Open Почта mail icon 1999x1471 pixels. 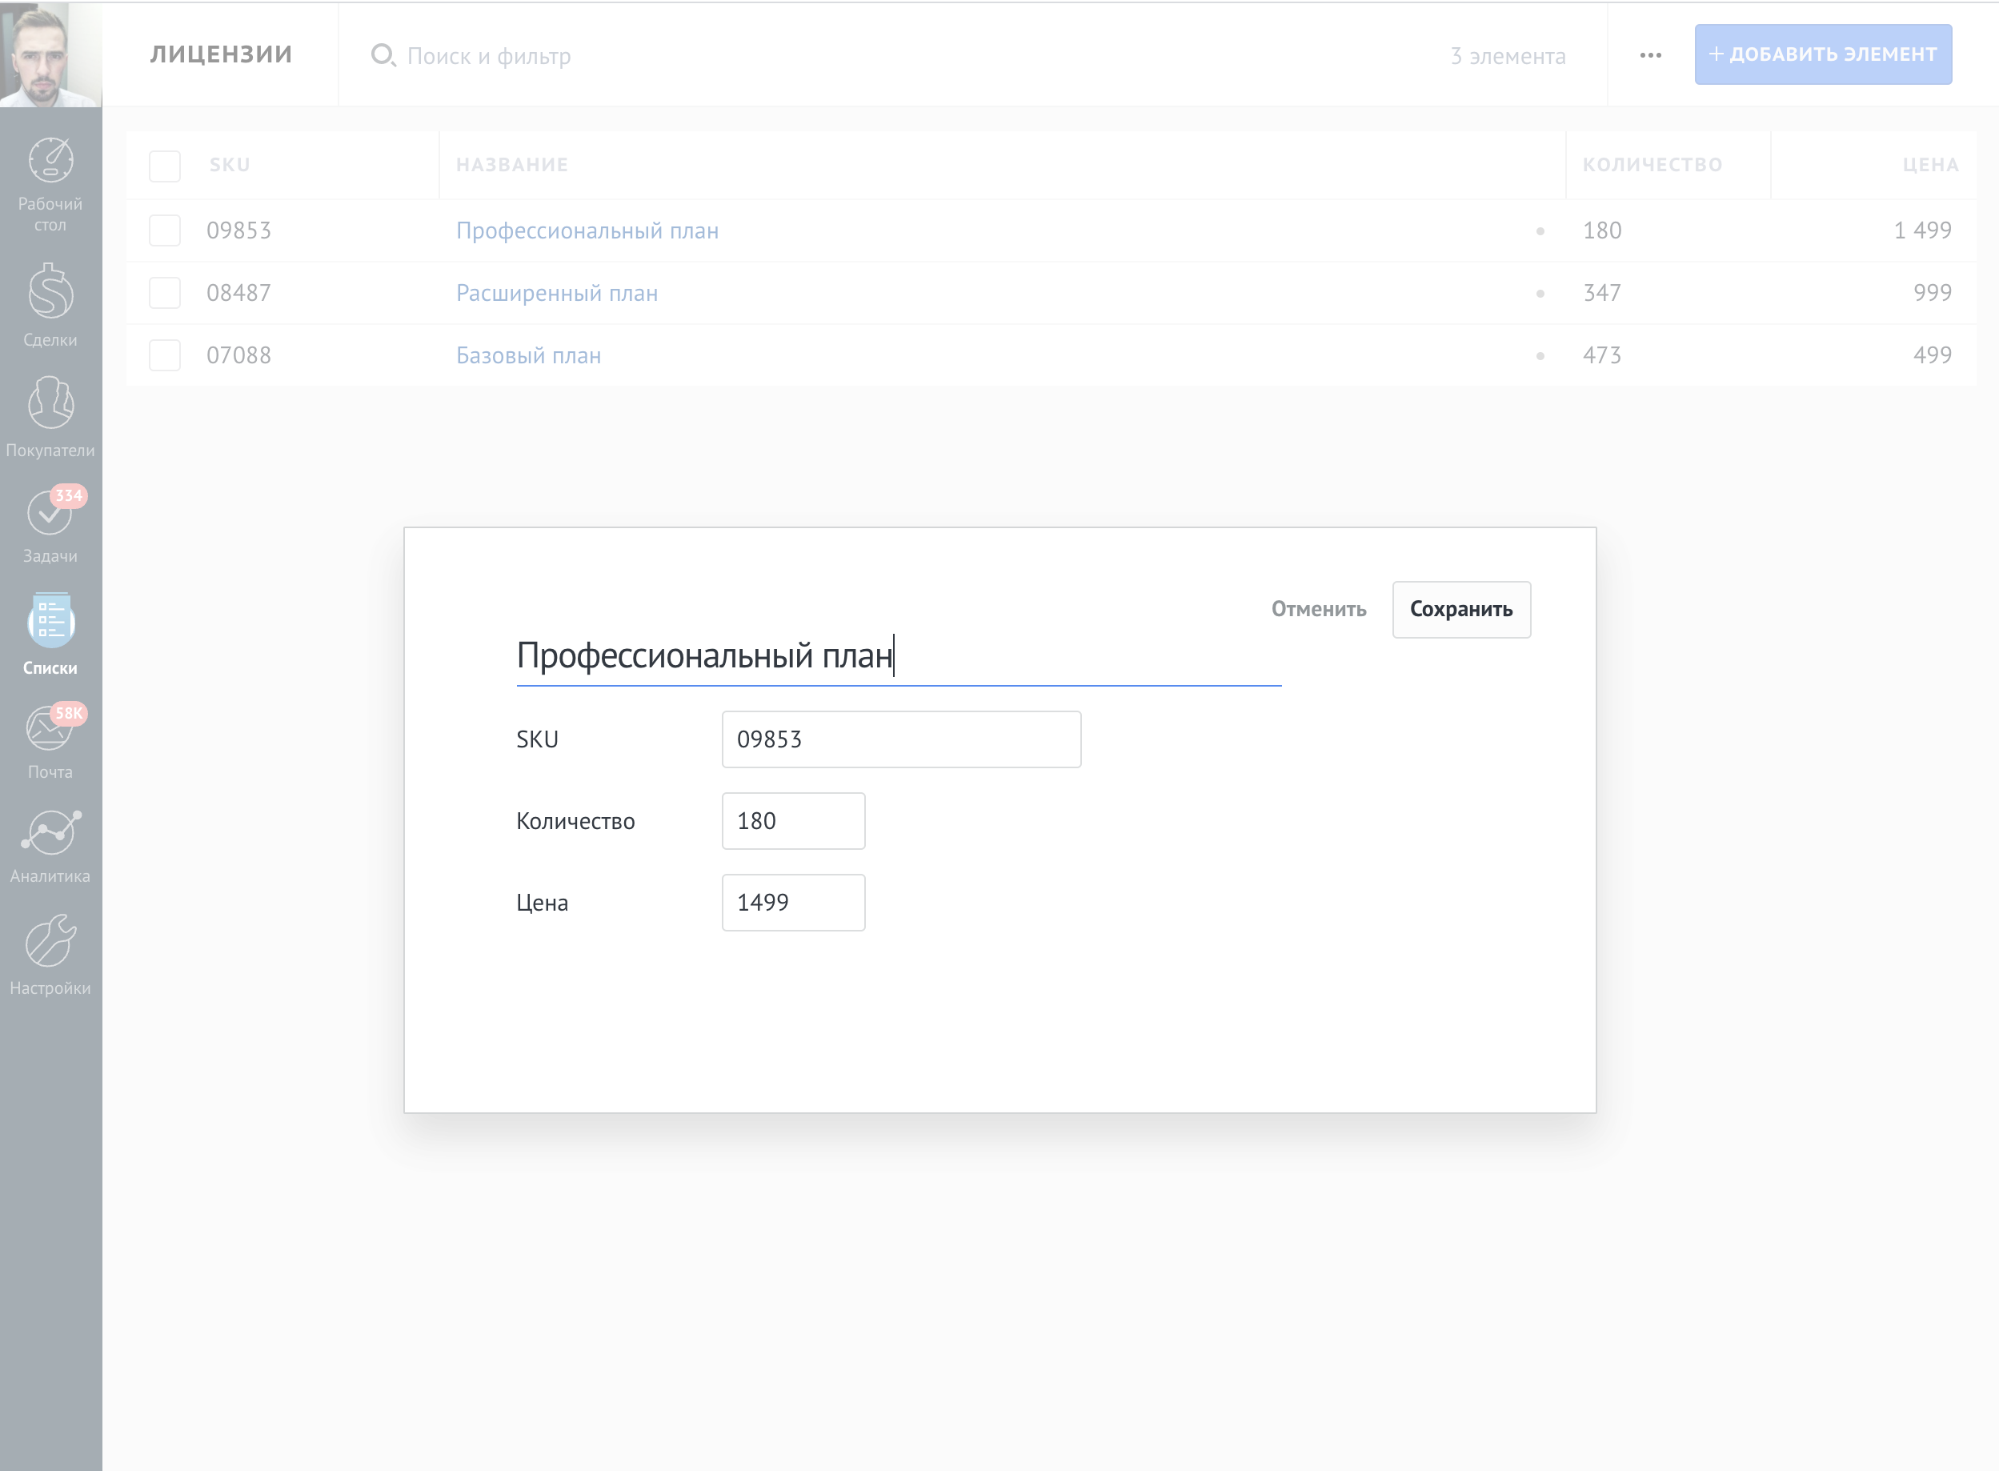click(x=50, y=729)
